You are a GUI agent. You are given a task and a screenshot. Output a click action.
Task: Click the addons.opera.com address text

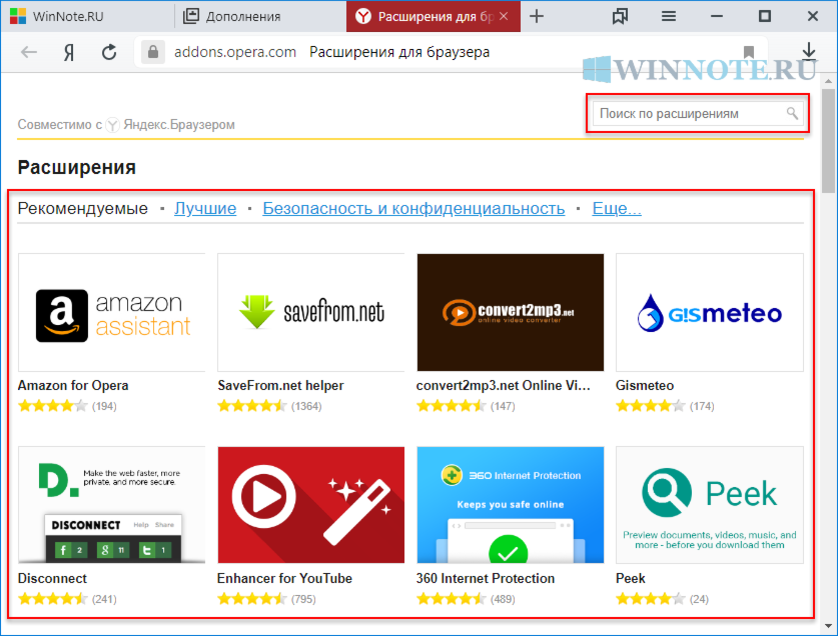pos(235,52)
